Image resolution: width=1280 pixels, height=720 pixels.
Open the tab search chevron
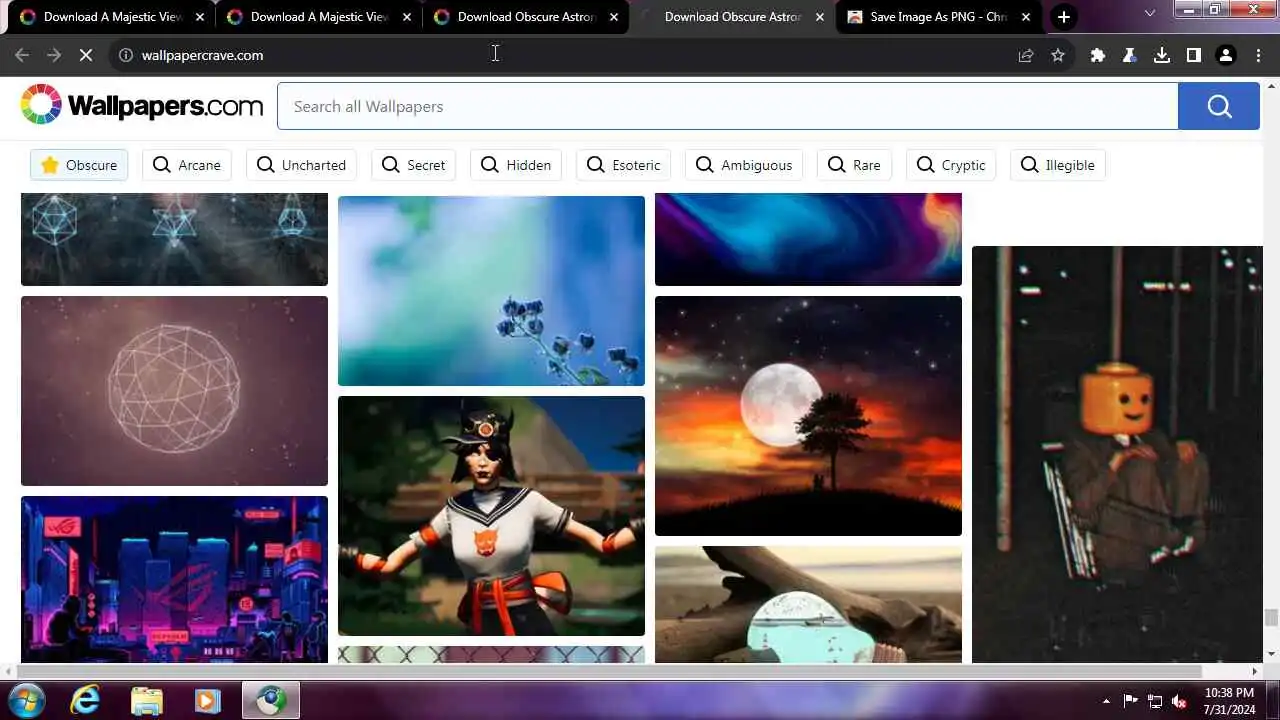[x=1150, y=14]
